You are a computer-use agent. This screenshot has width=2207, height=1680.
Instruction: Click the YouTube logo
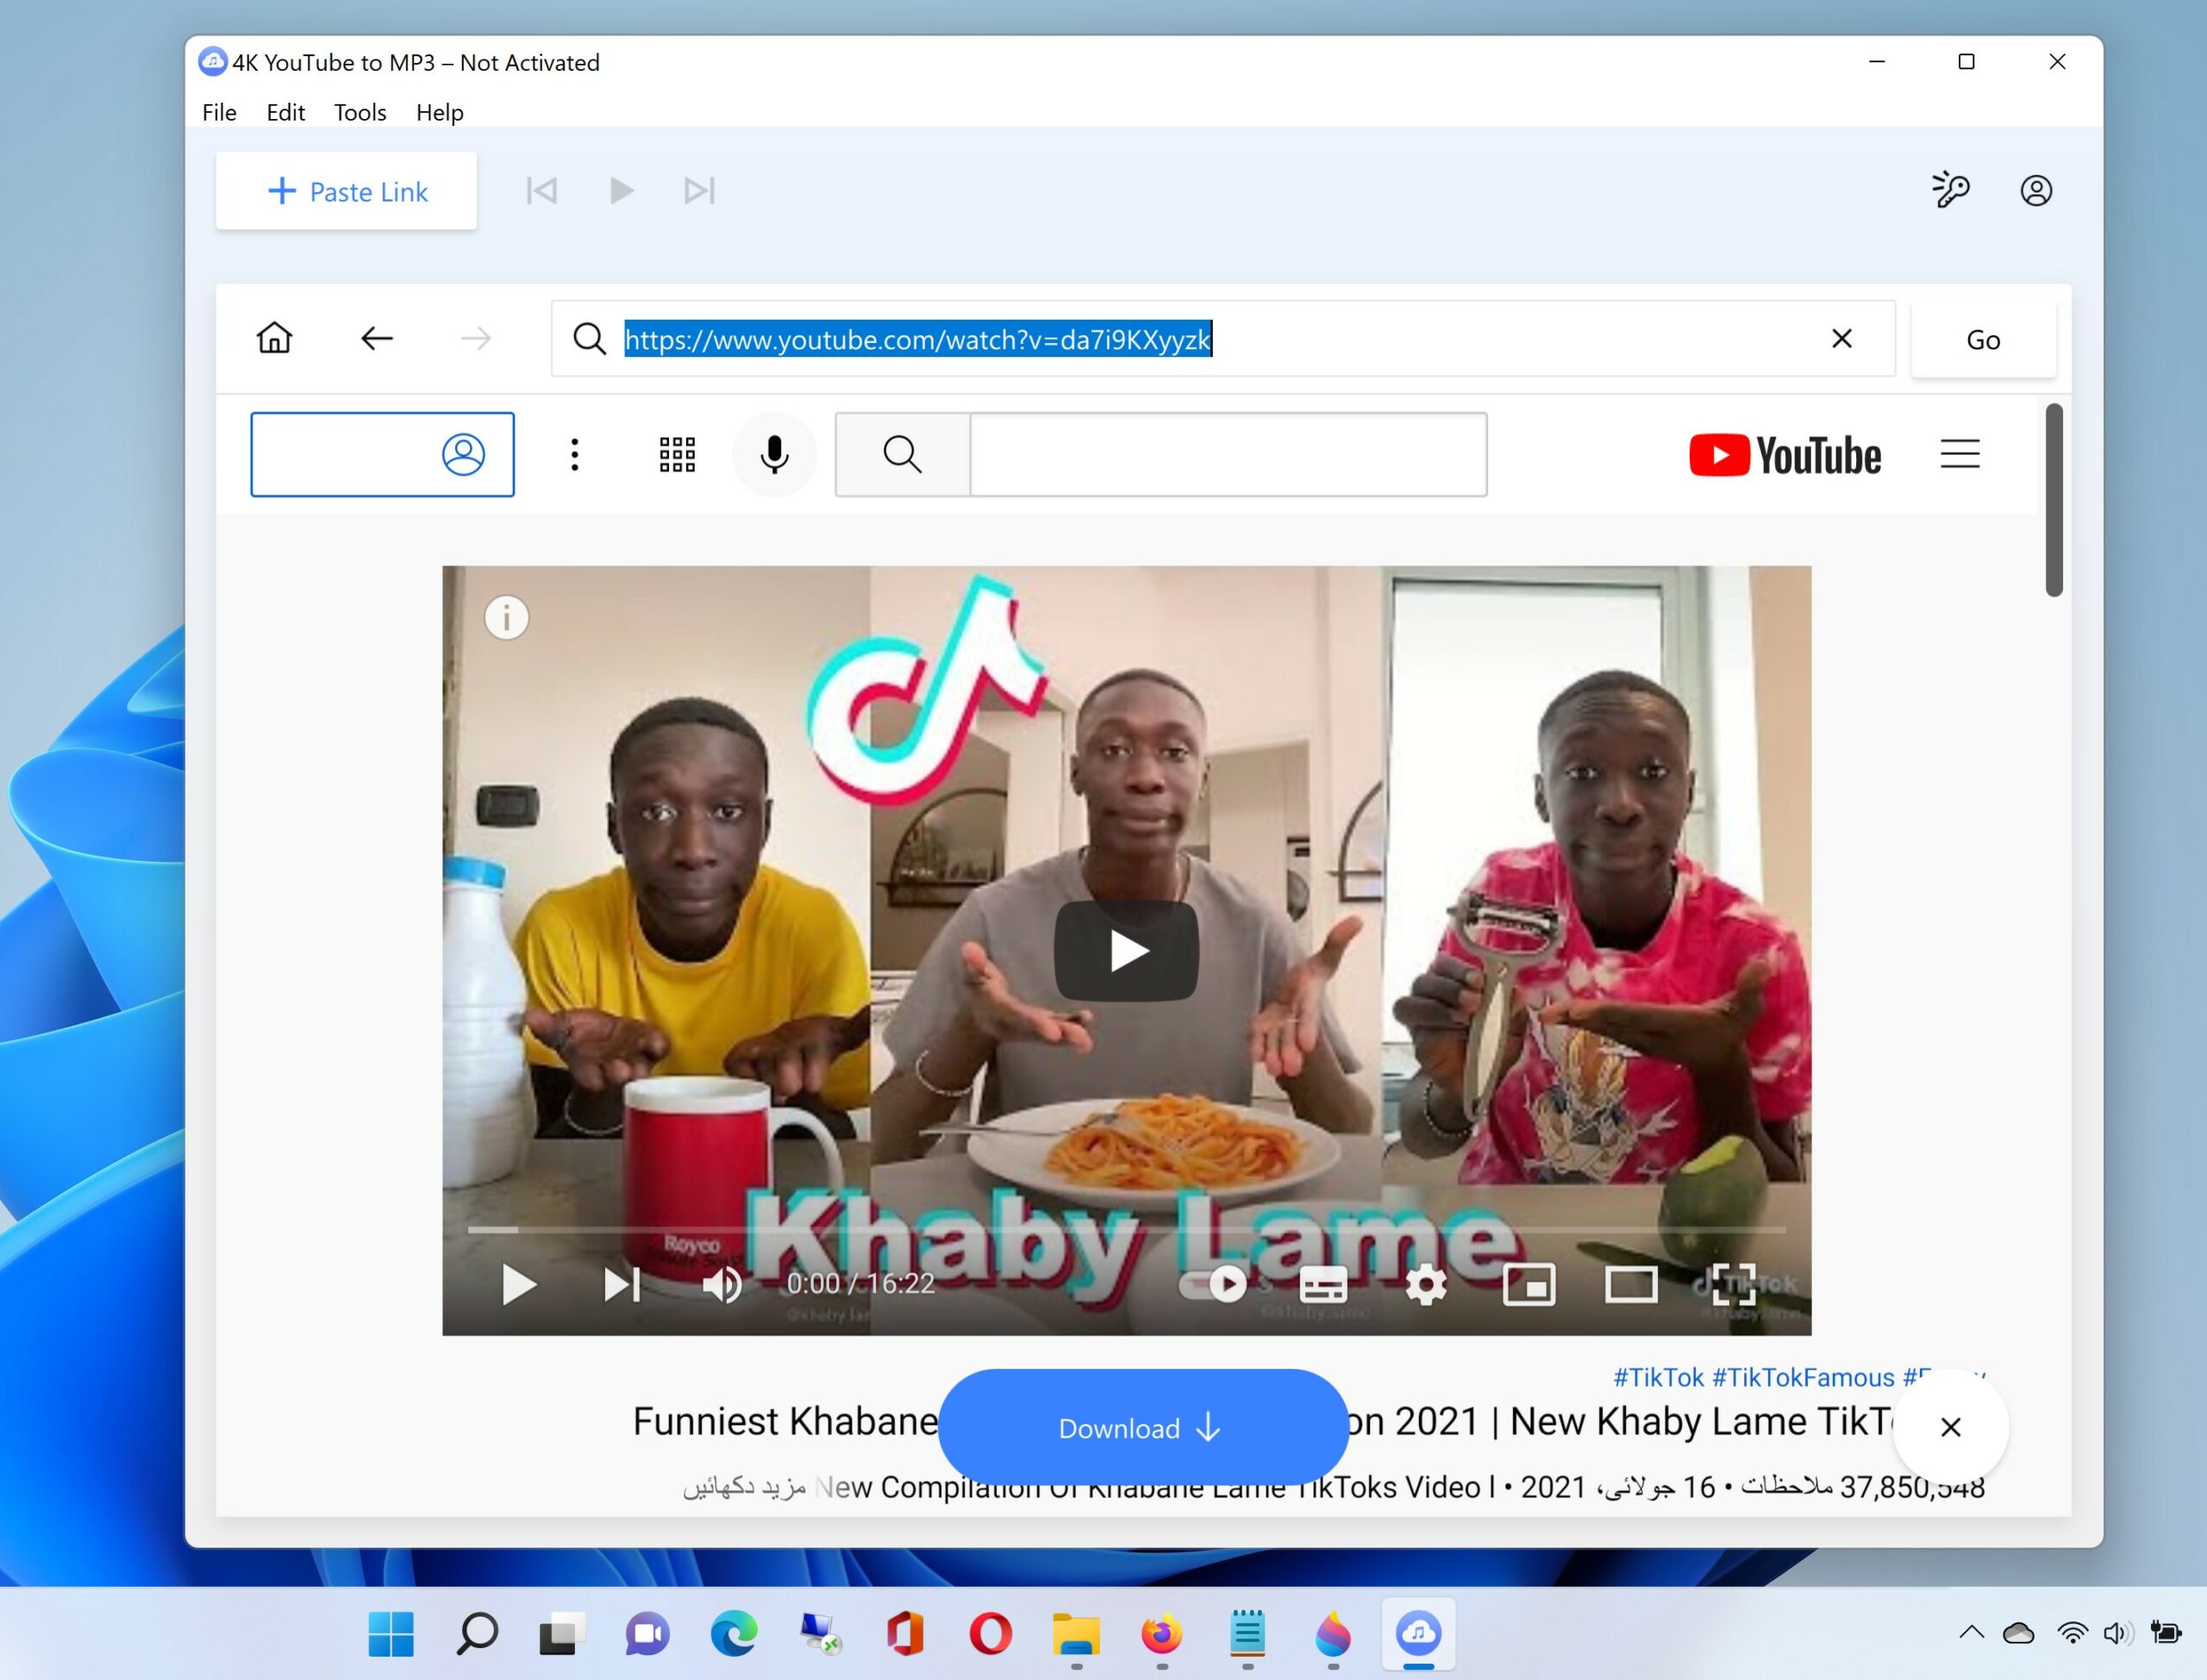coord(1785,455)
